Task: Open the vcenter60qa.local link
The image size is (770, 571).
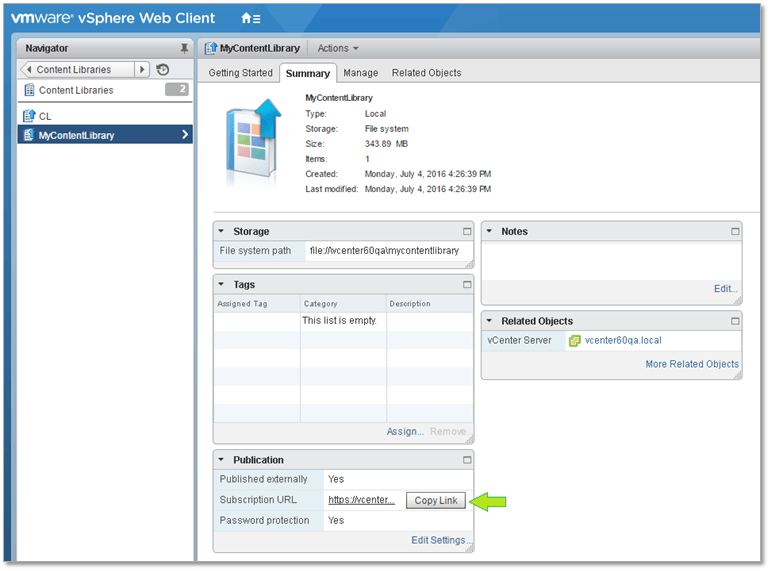Action: 623,340
